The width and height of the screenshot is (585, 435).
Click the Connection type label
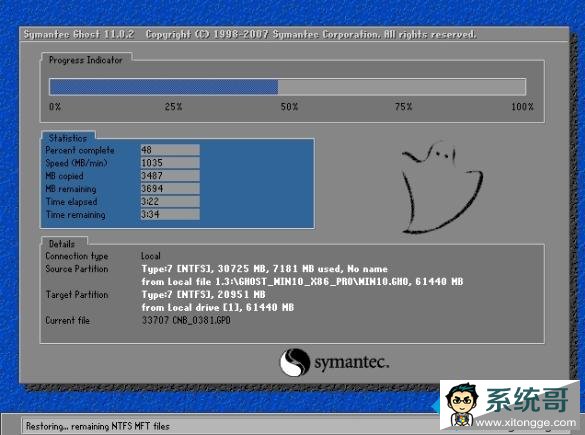77,256
